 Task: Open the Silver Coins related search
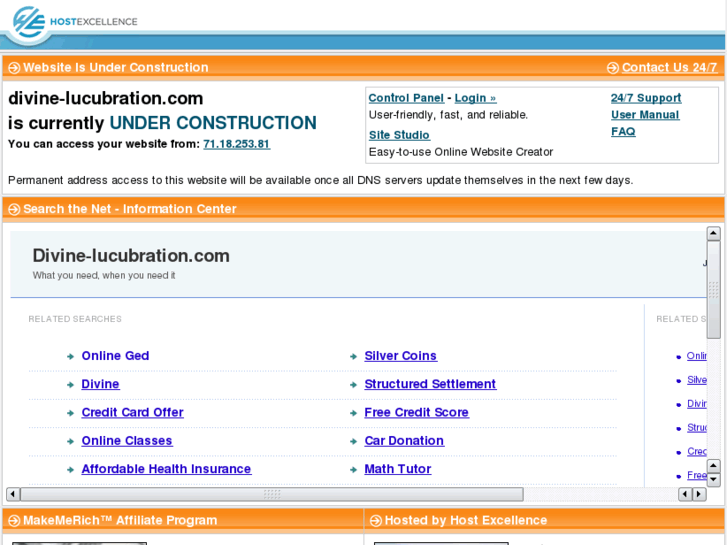pos(401,356)
